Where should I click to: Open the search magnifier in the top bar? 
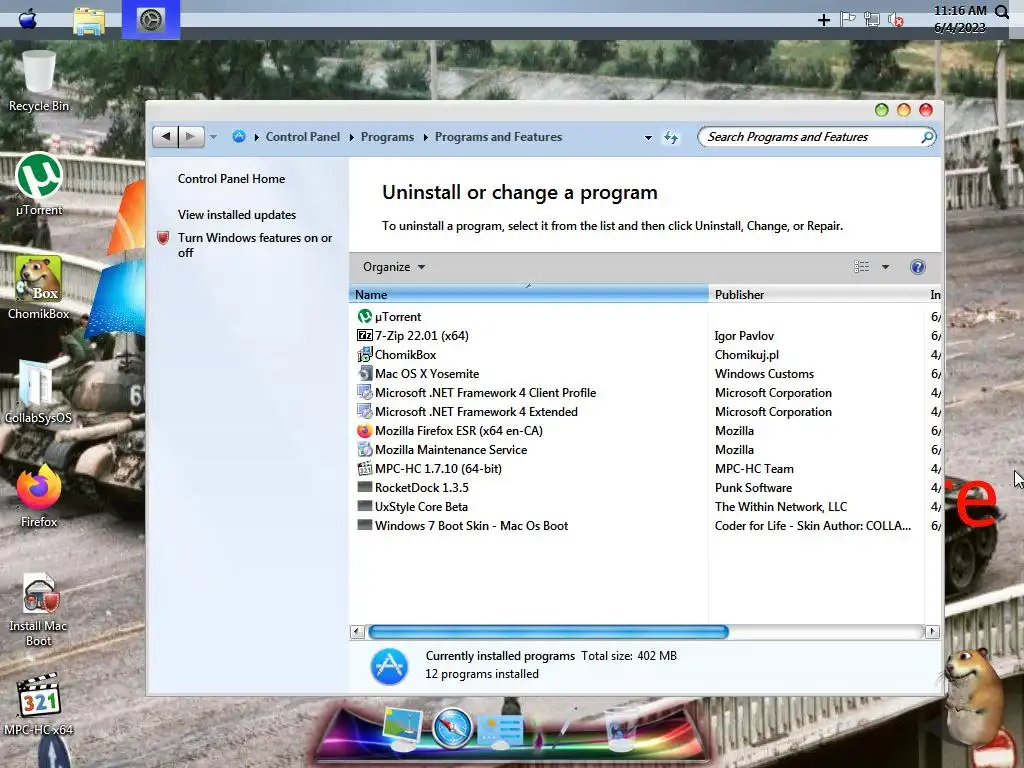coord(1002,12)
